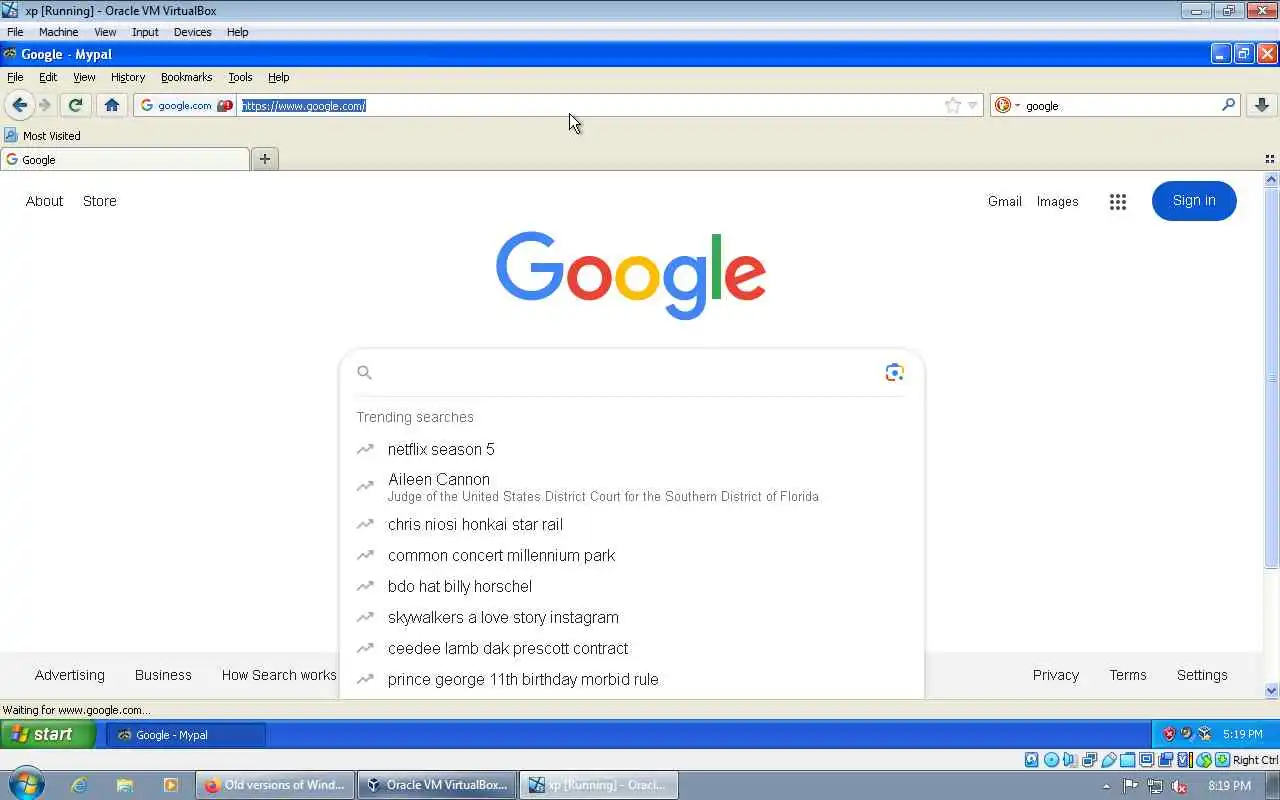
Task: Open the VirtualBox Devices menu
Action: pyautogui.click(x=192, y=32)
